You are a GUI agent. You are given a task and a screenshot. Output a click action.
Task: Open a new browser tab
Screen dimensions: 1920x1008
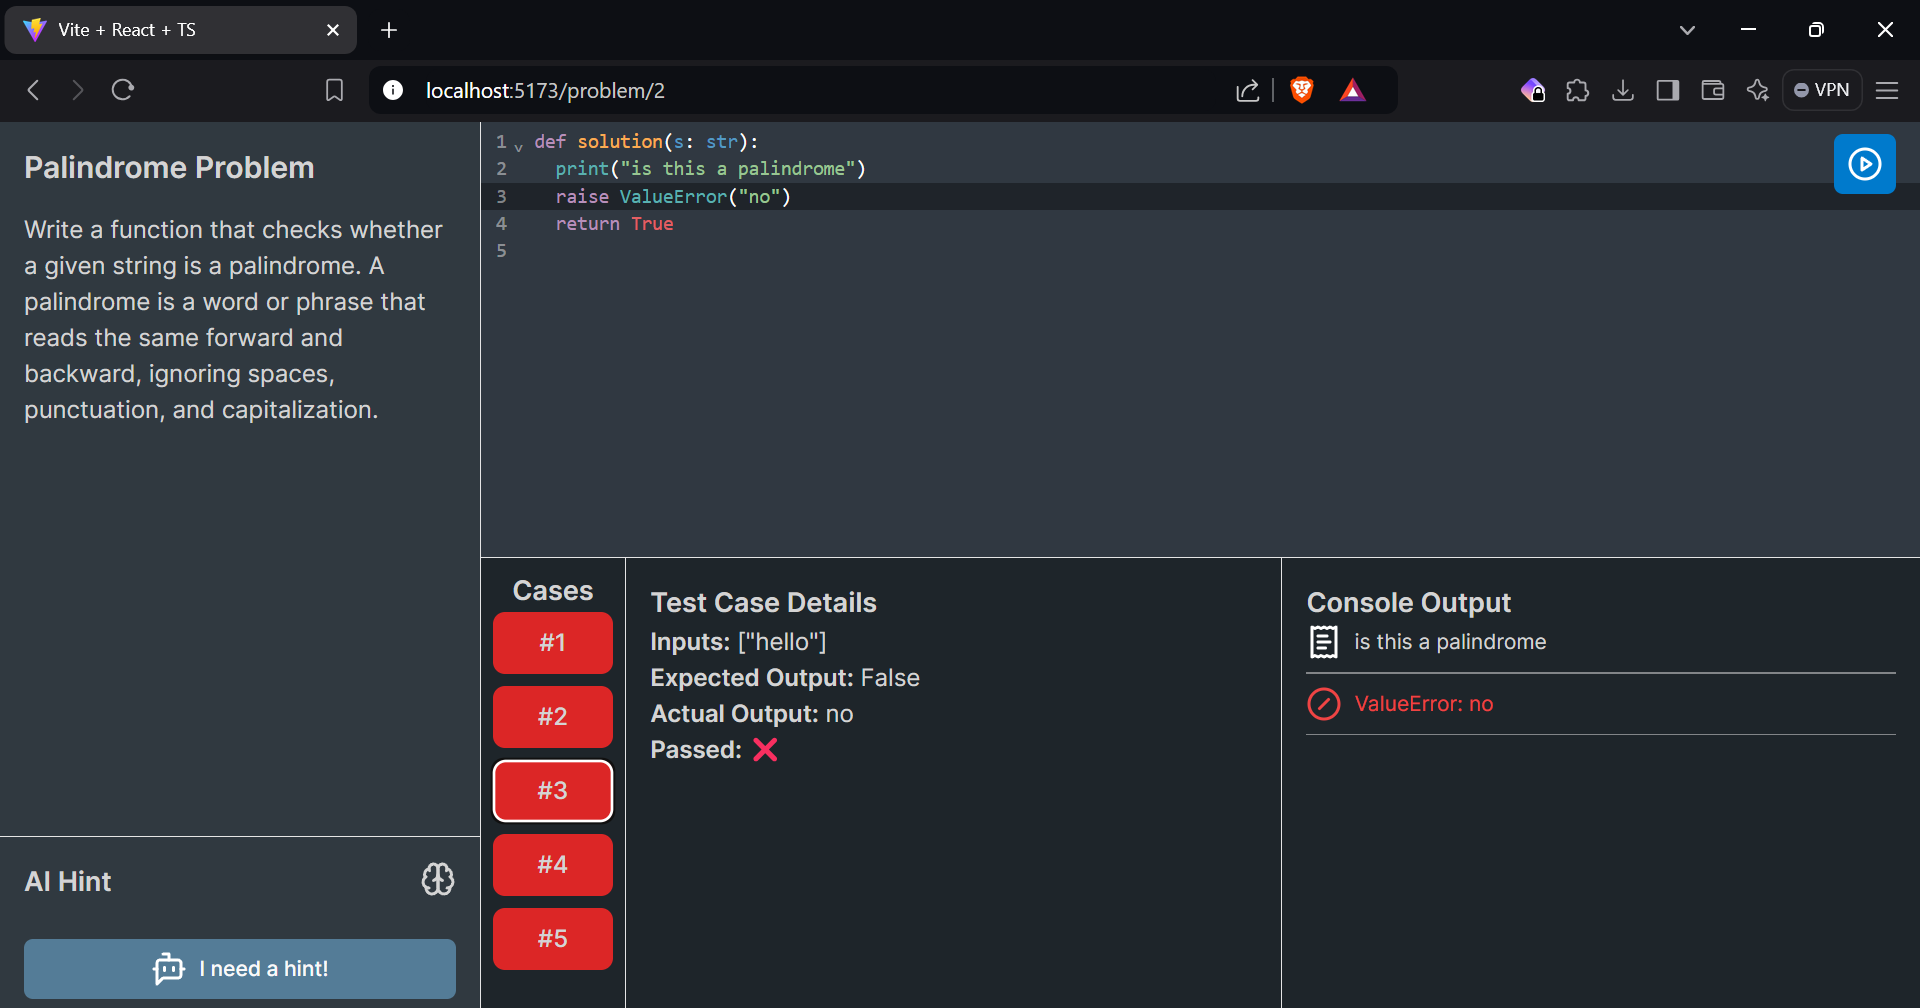pyautogui.click(x=389, y=30)
